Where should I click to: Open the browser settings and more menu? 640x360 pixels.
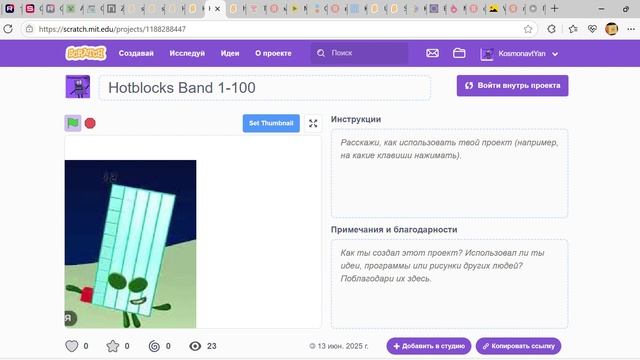[x=631, y=29]
